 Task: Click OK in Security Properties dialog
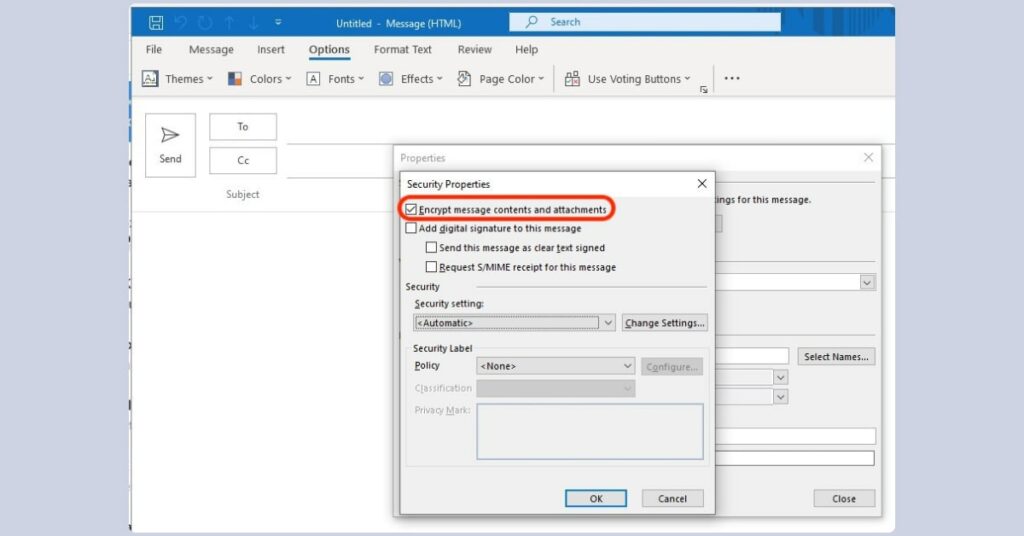(595, 498)
